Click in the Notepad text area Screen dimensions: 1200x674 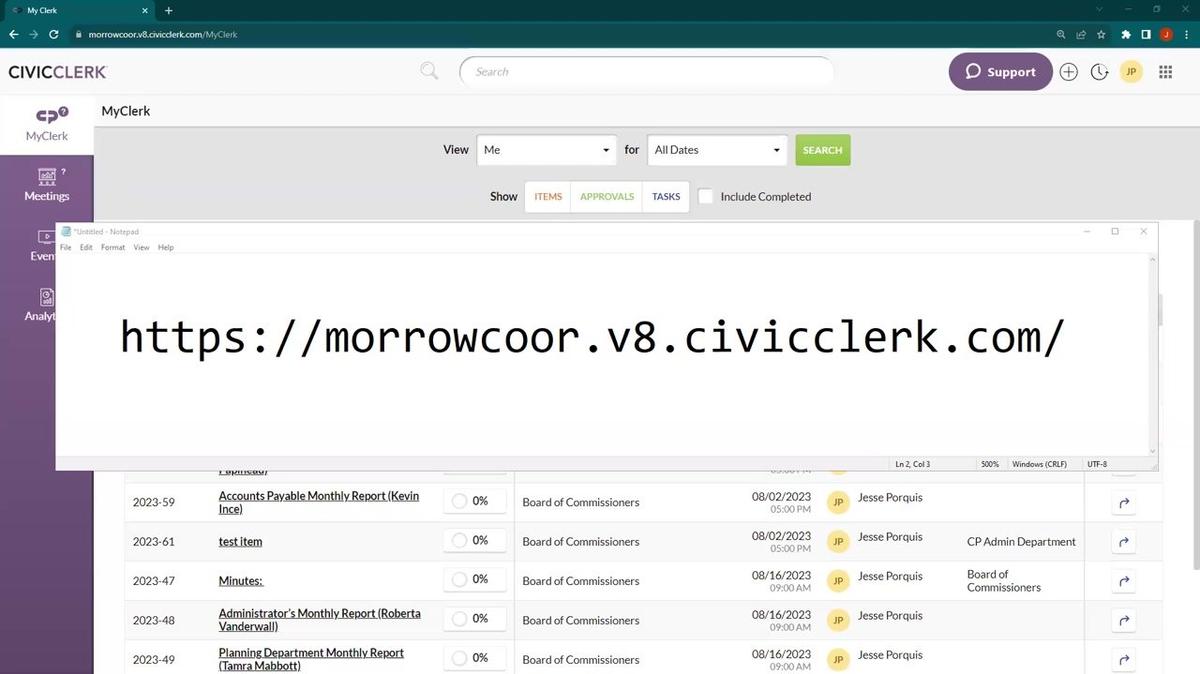click(602, 355)
